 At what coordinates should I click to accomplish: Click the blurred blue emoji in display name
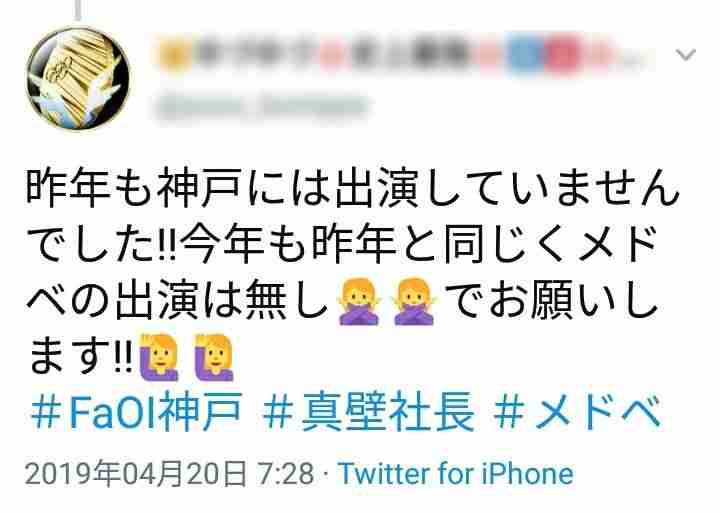point(524,56)
